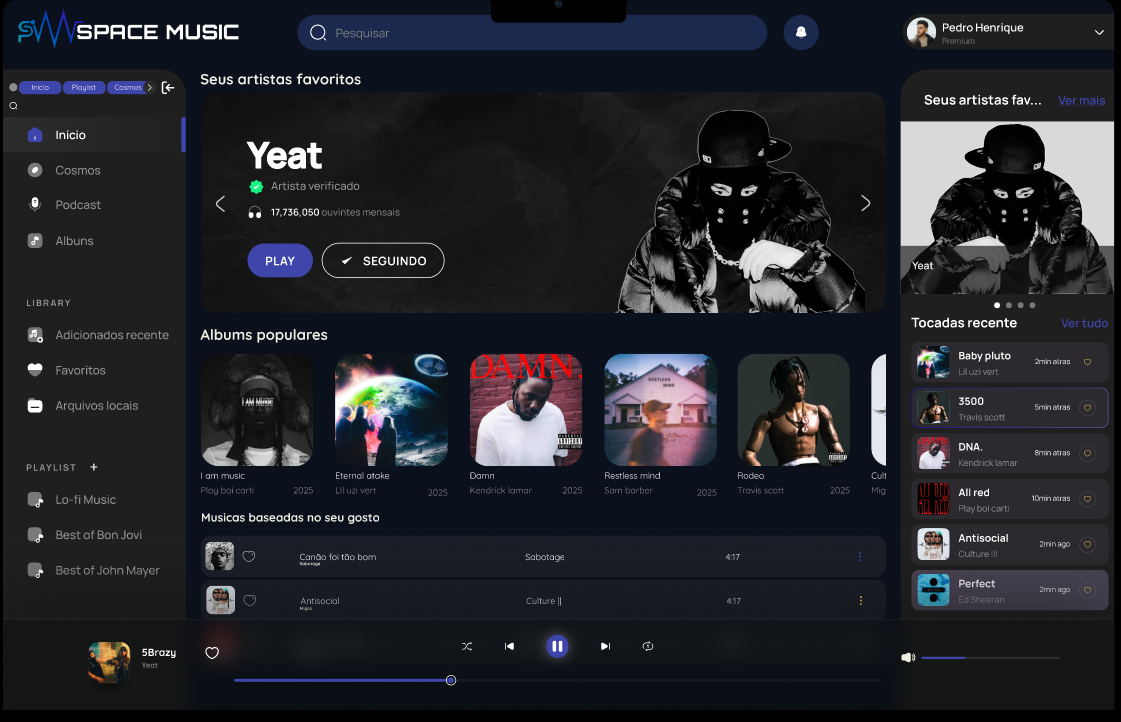
Task: Go to previous featured artist arrow
Action: pos(220,204)
